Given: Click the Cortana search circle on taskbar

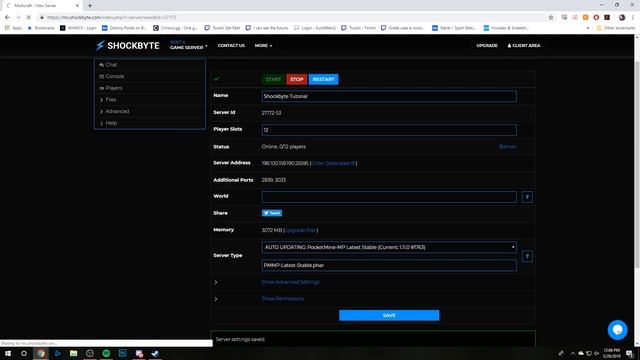Looking at the screenshot, I should [x=24, y=353].
